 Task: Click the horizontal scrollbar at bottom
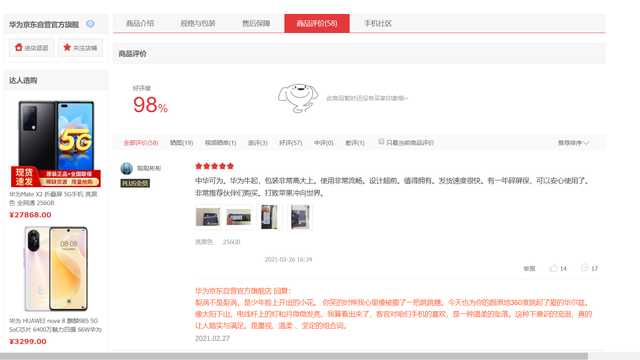(294, 356)
